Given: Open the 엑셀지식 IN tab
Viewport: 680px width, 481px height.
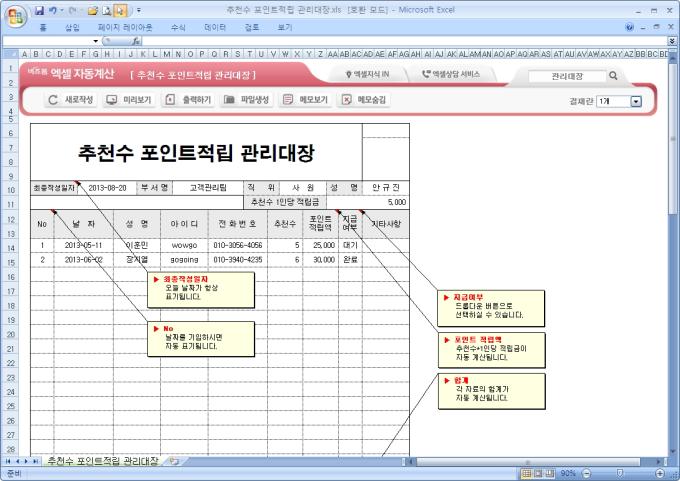Looking at the screenshot, I should (367, 75).
